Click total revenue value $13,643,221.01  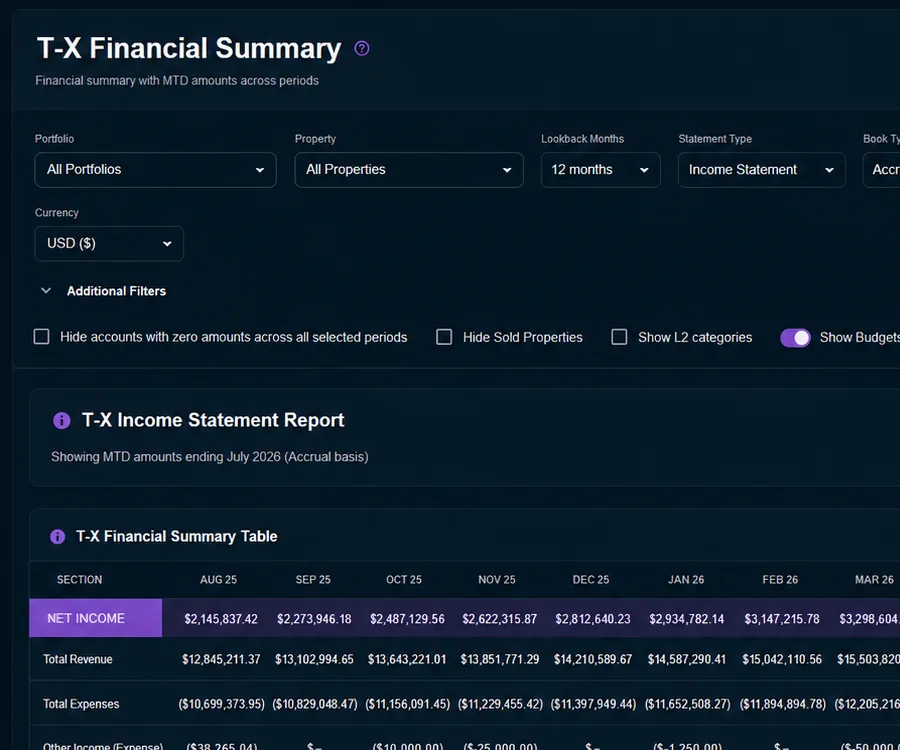pos(407,659)
